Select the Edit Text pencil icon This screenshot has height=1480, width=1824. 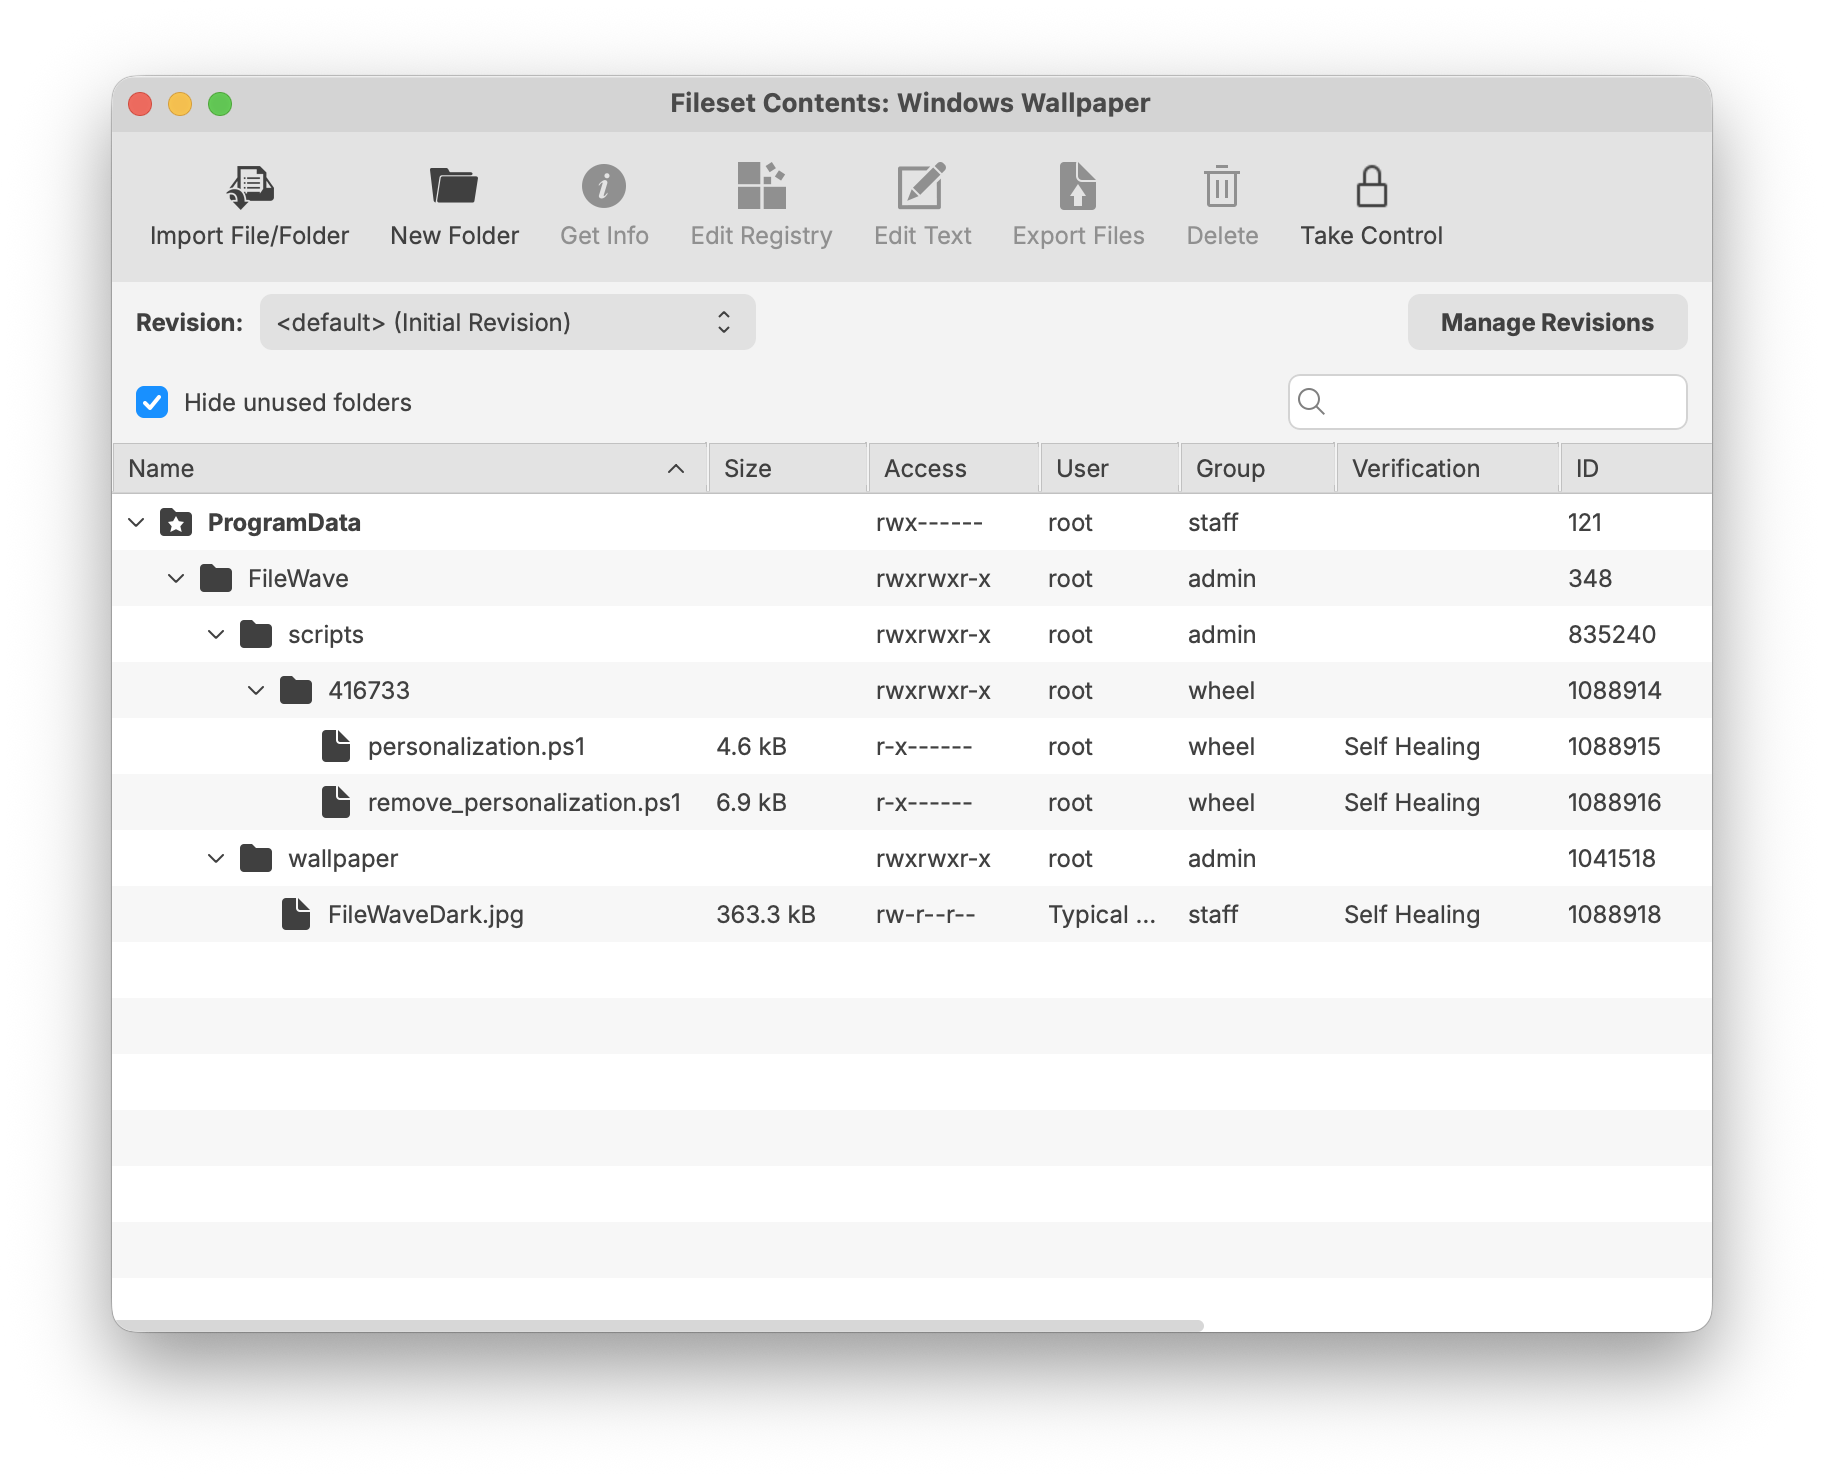point(922,187)
